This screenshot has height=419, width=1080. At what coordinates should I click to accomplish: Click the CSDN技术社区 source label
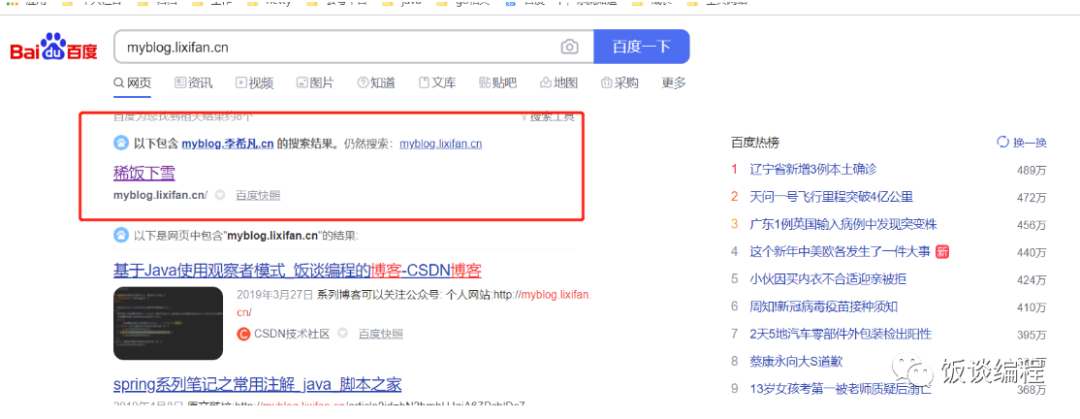[x=292, y=334]
